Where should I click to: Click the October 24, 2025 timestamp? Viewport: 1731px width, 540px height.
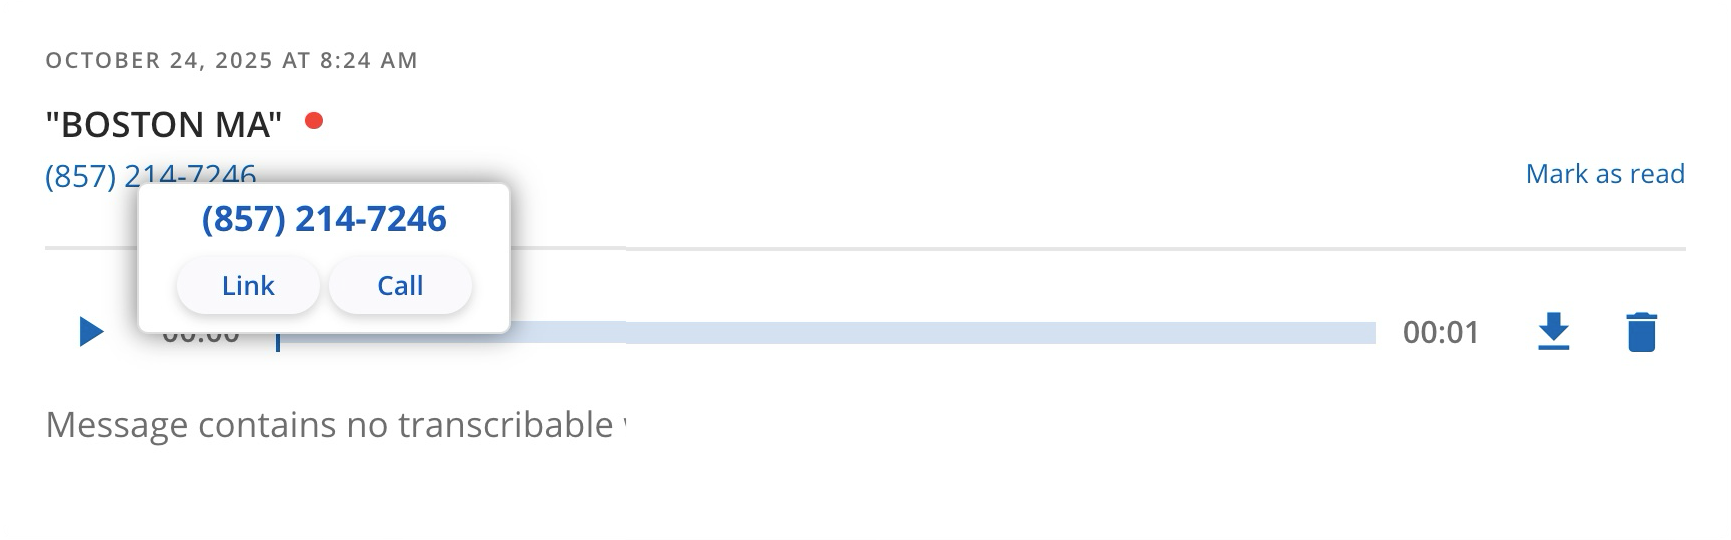[158, 60]
